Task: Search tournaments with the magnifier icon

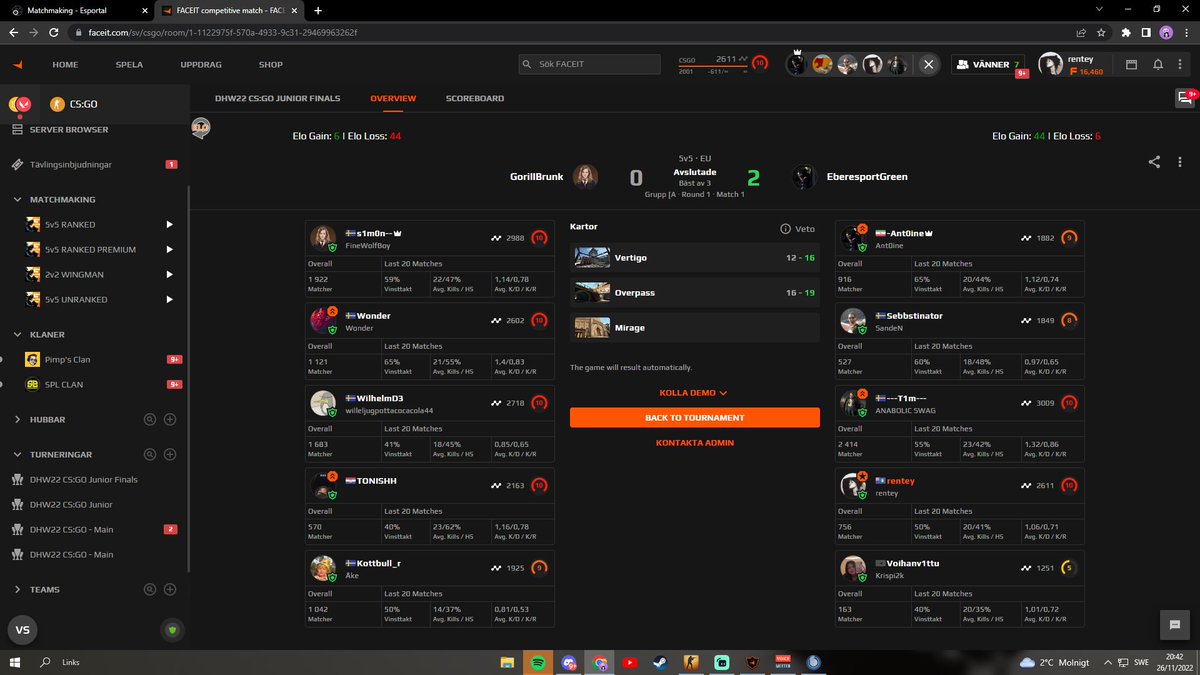Action: coord(150,454)
